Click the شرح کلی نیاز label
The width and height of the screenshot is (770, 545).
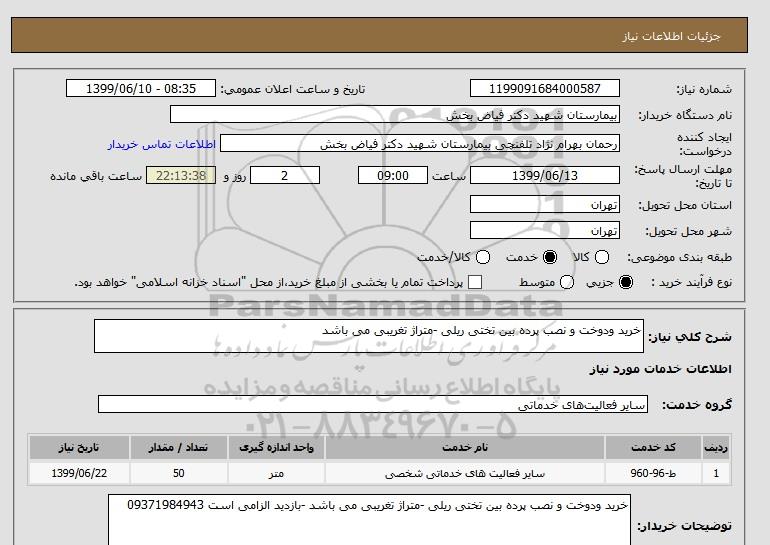click(x=690, y=337)
